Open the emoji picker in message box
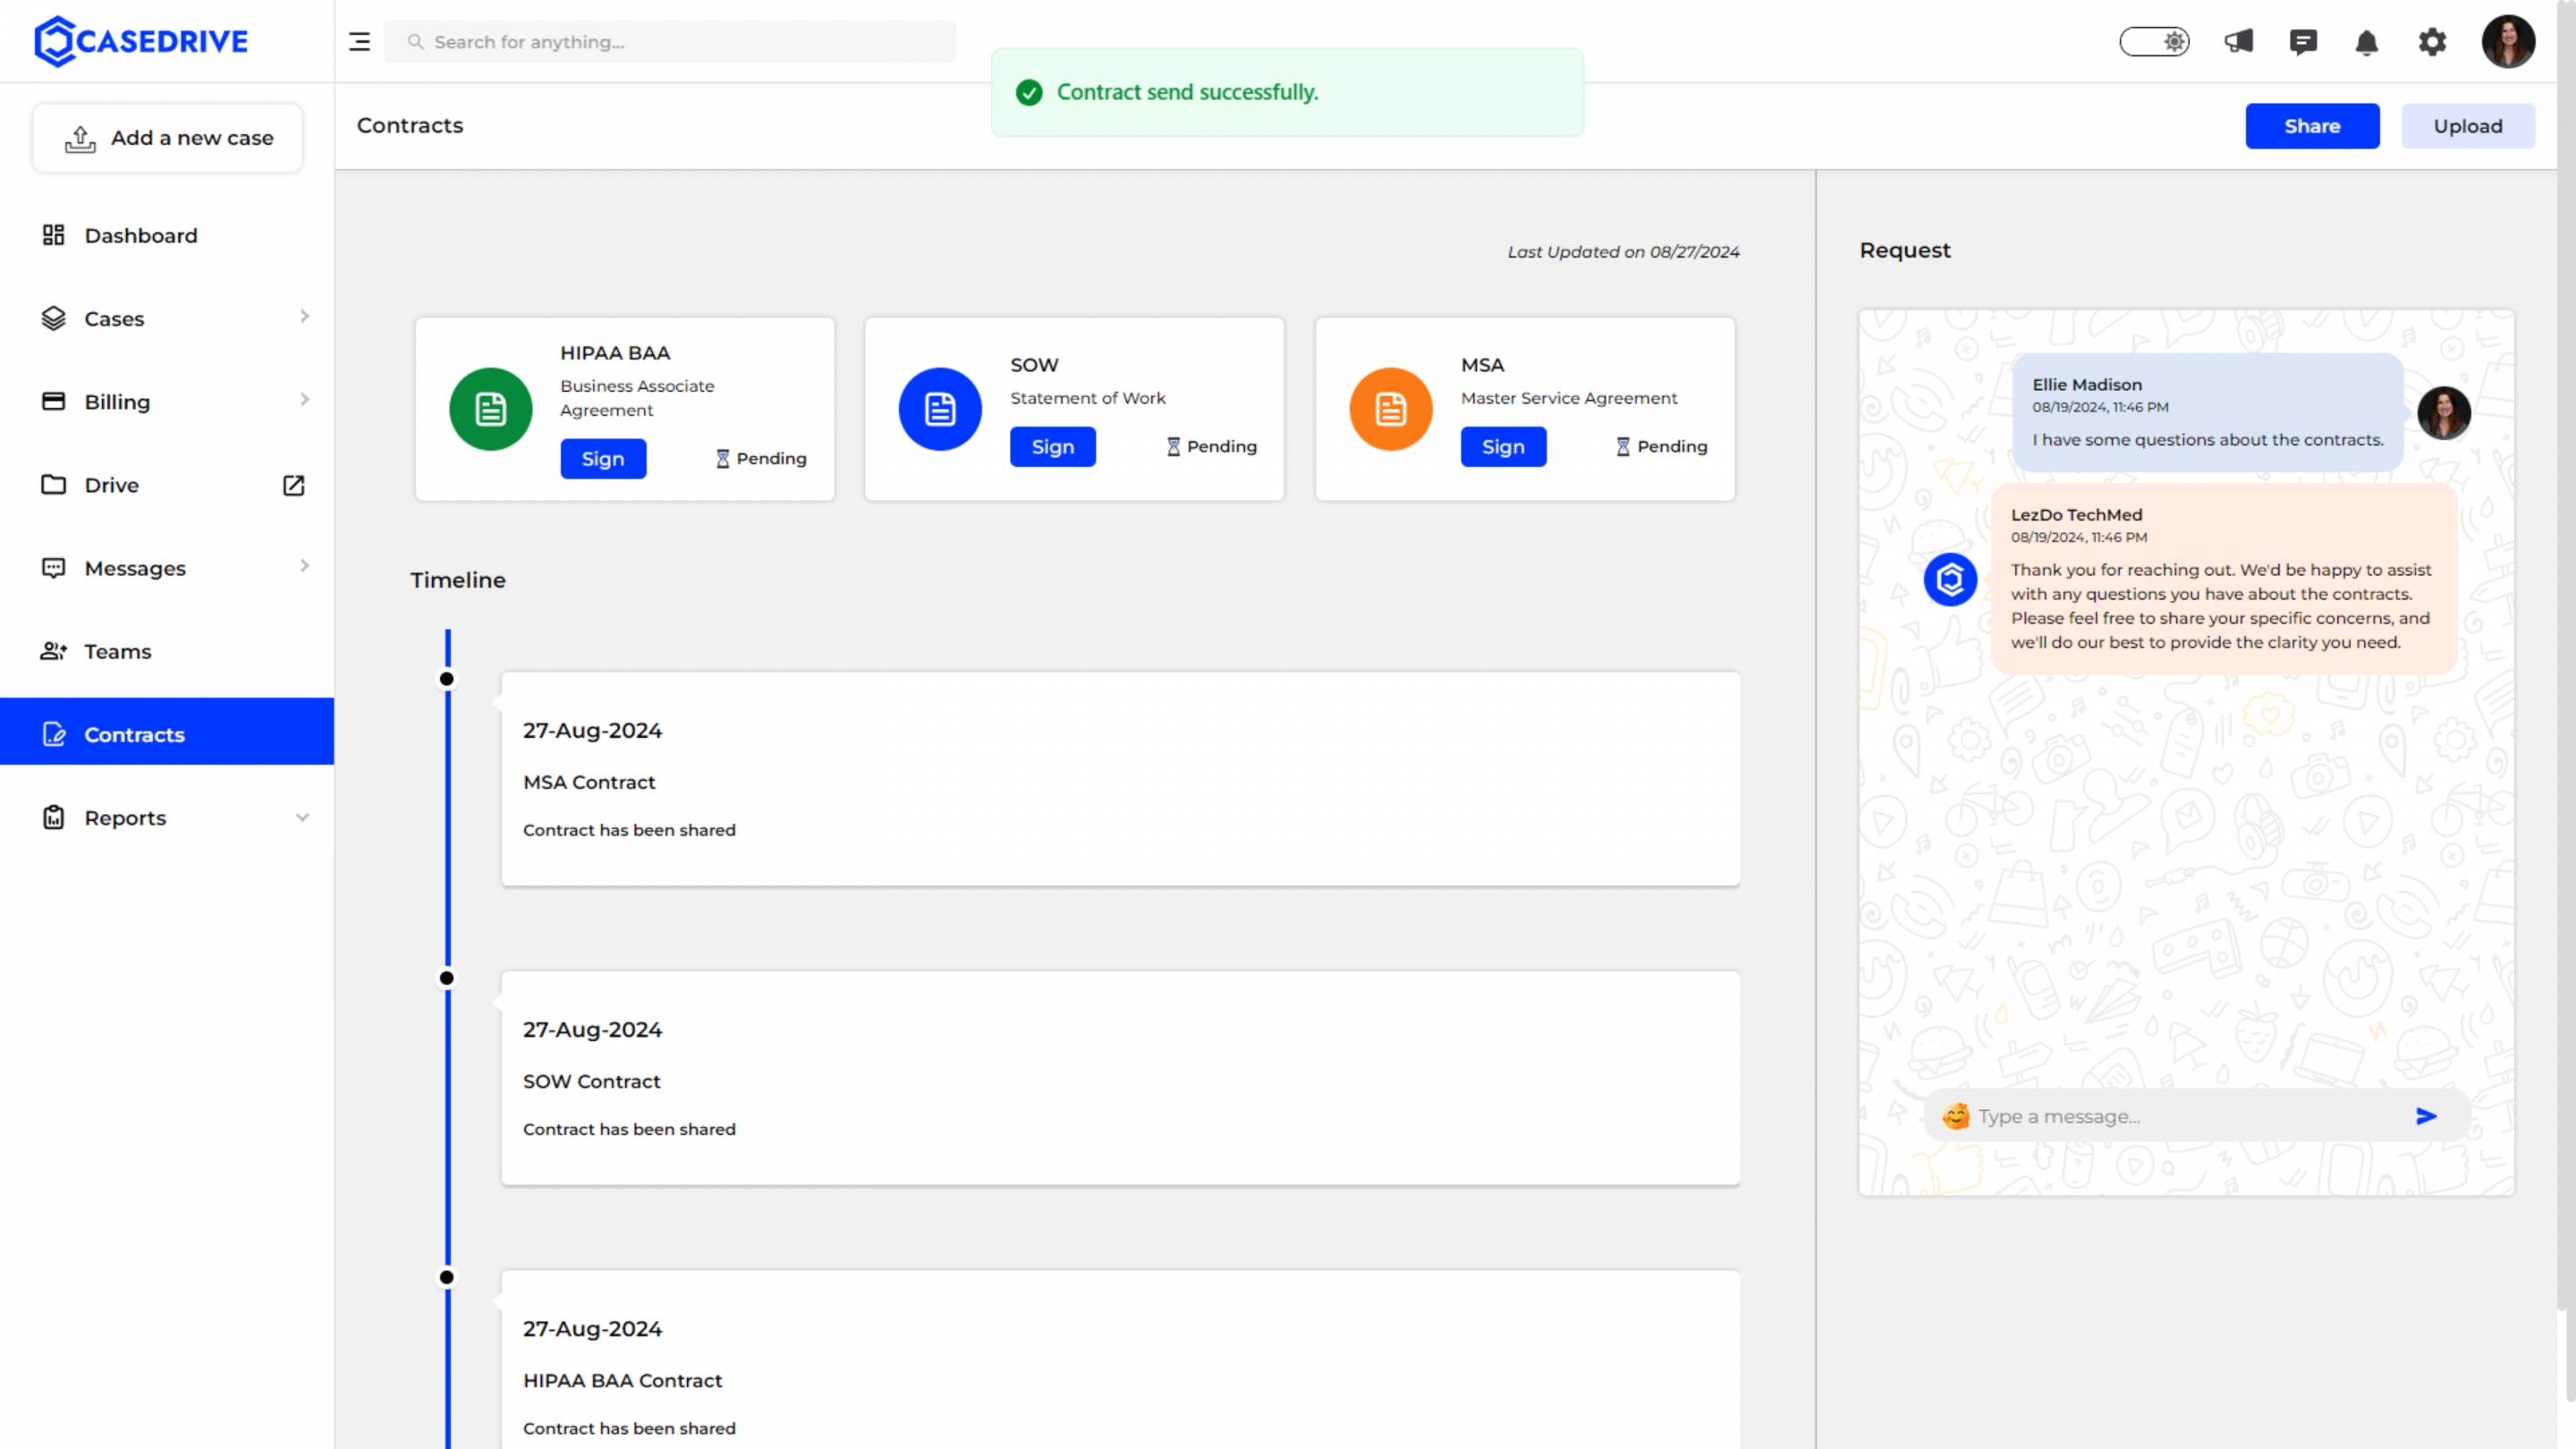This screenshot has height=1449, width=2576. point(1955,1116)
